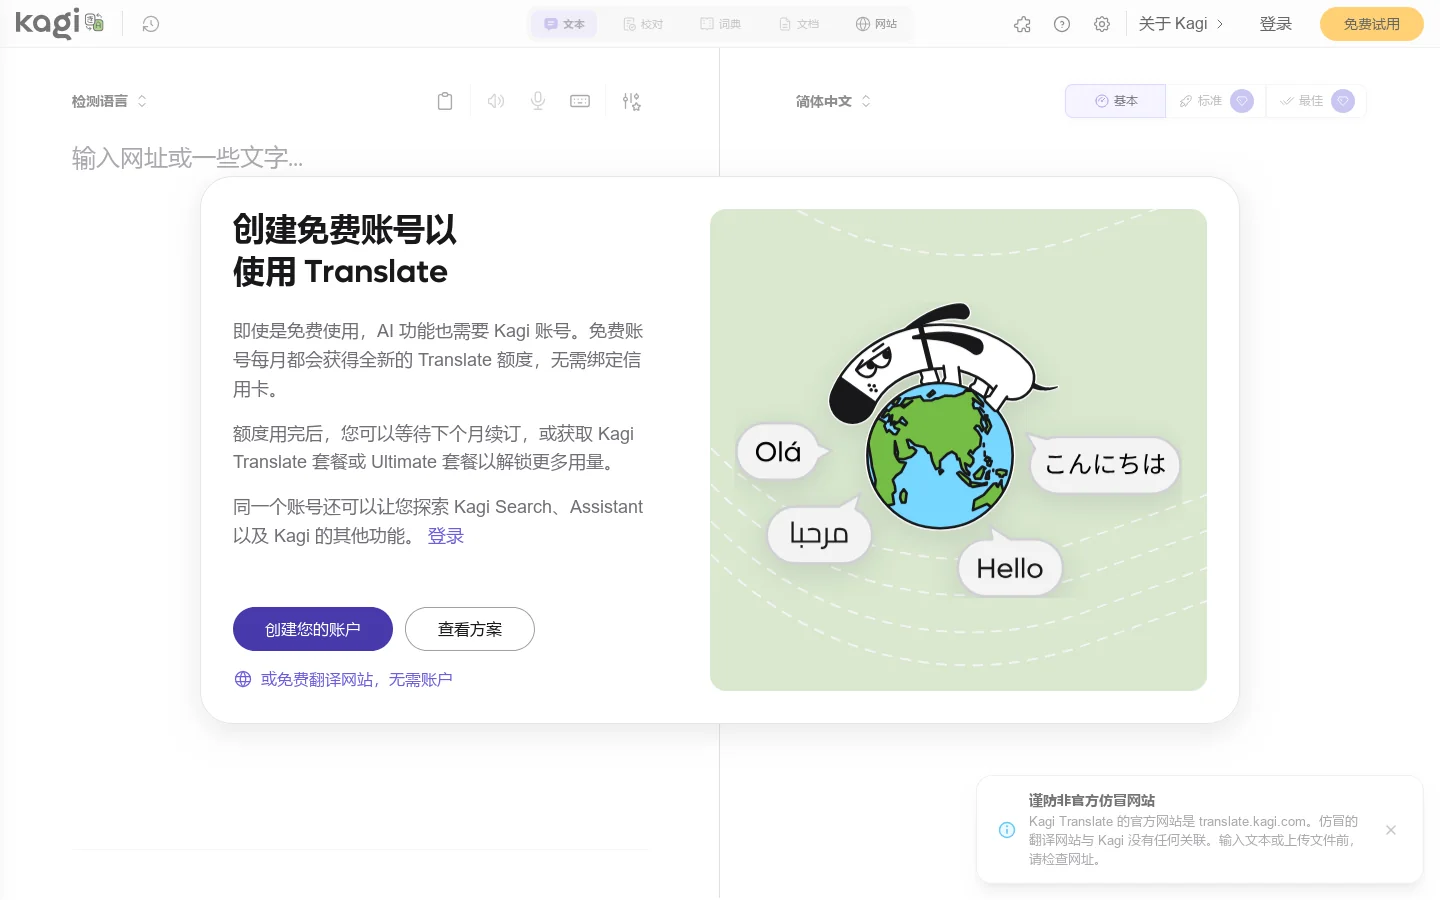This screenshot has width=1440, height=900.
Task: Expand the 检测语言 source language dropdown
Action: [x=110, y=101]
